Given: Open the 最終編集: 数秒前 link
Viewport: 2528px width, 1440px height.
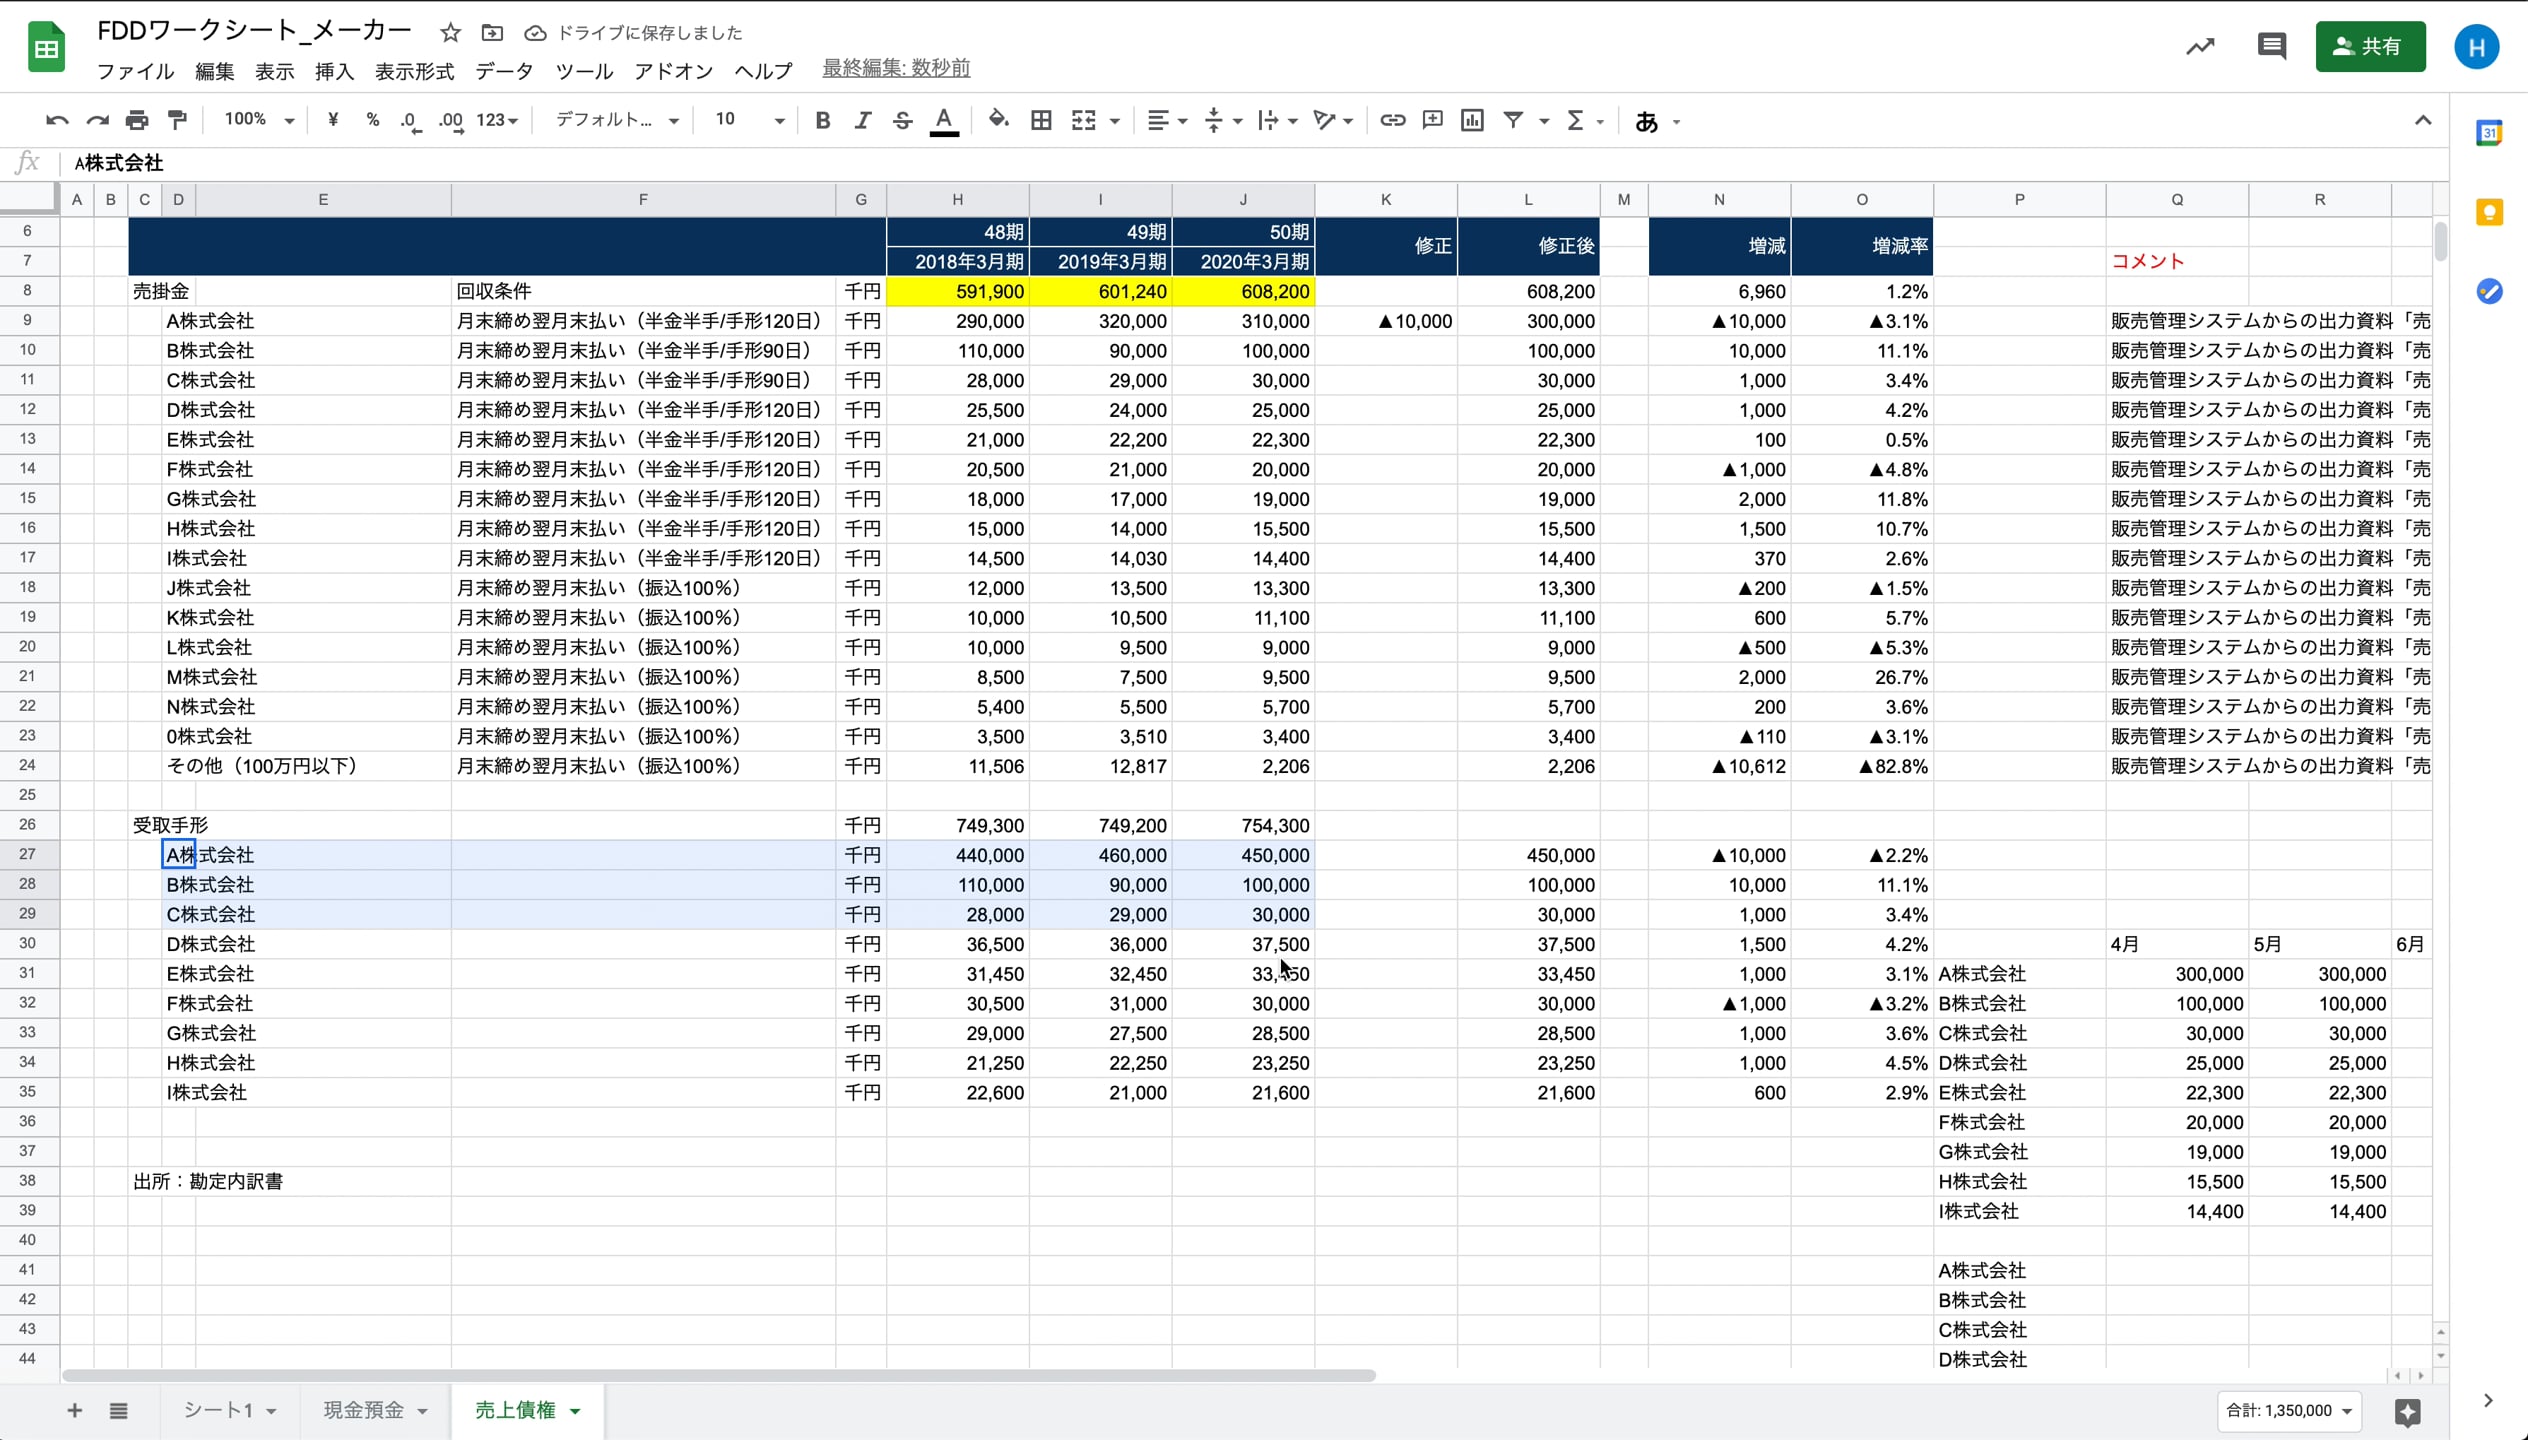Looking at the screenshot, I should coord(896,68).
